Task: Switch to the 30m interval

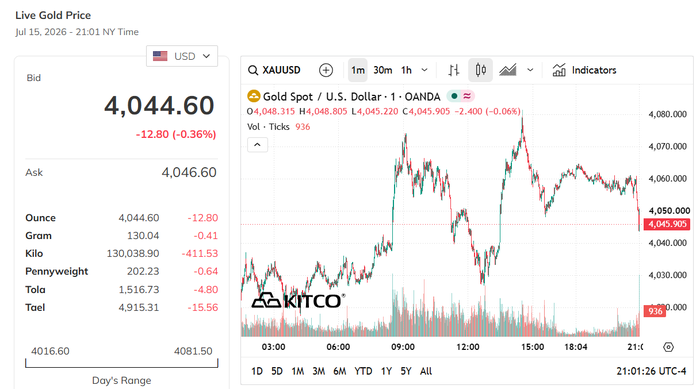Action: click(383, 70)
